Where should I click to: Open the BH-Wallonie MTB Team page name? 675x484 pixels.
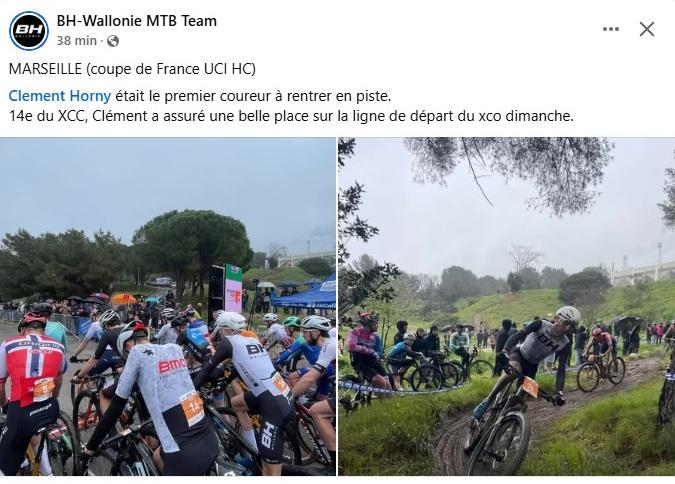pyautogui.click(x=137, y=21)
